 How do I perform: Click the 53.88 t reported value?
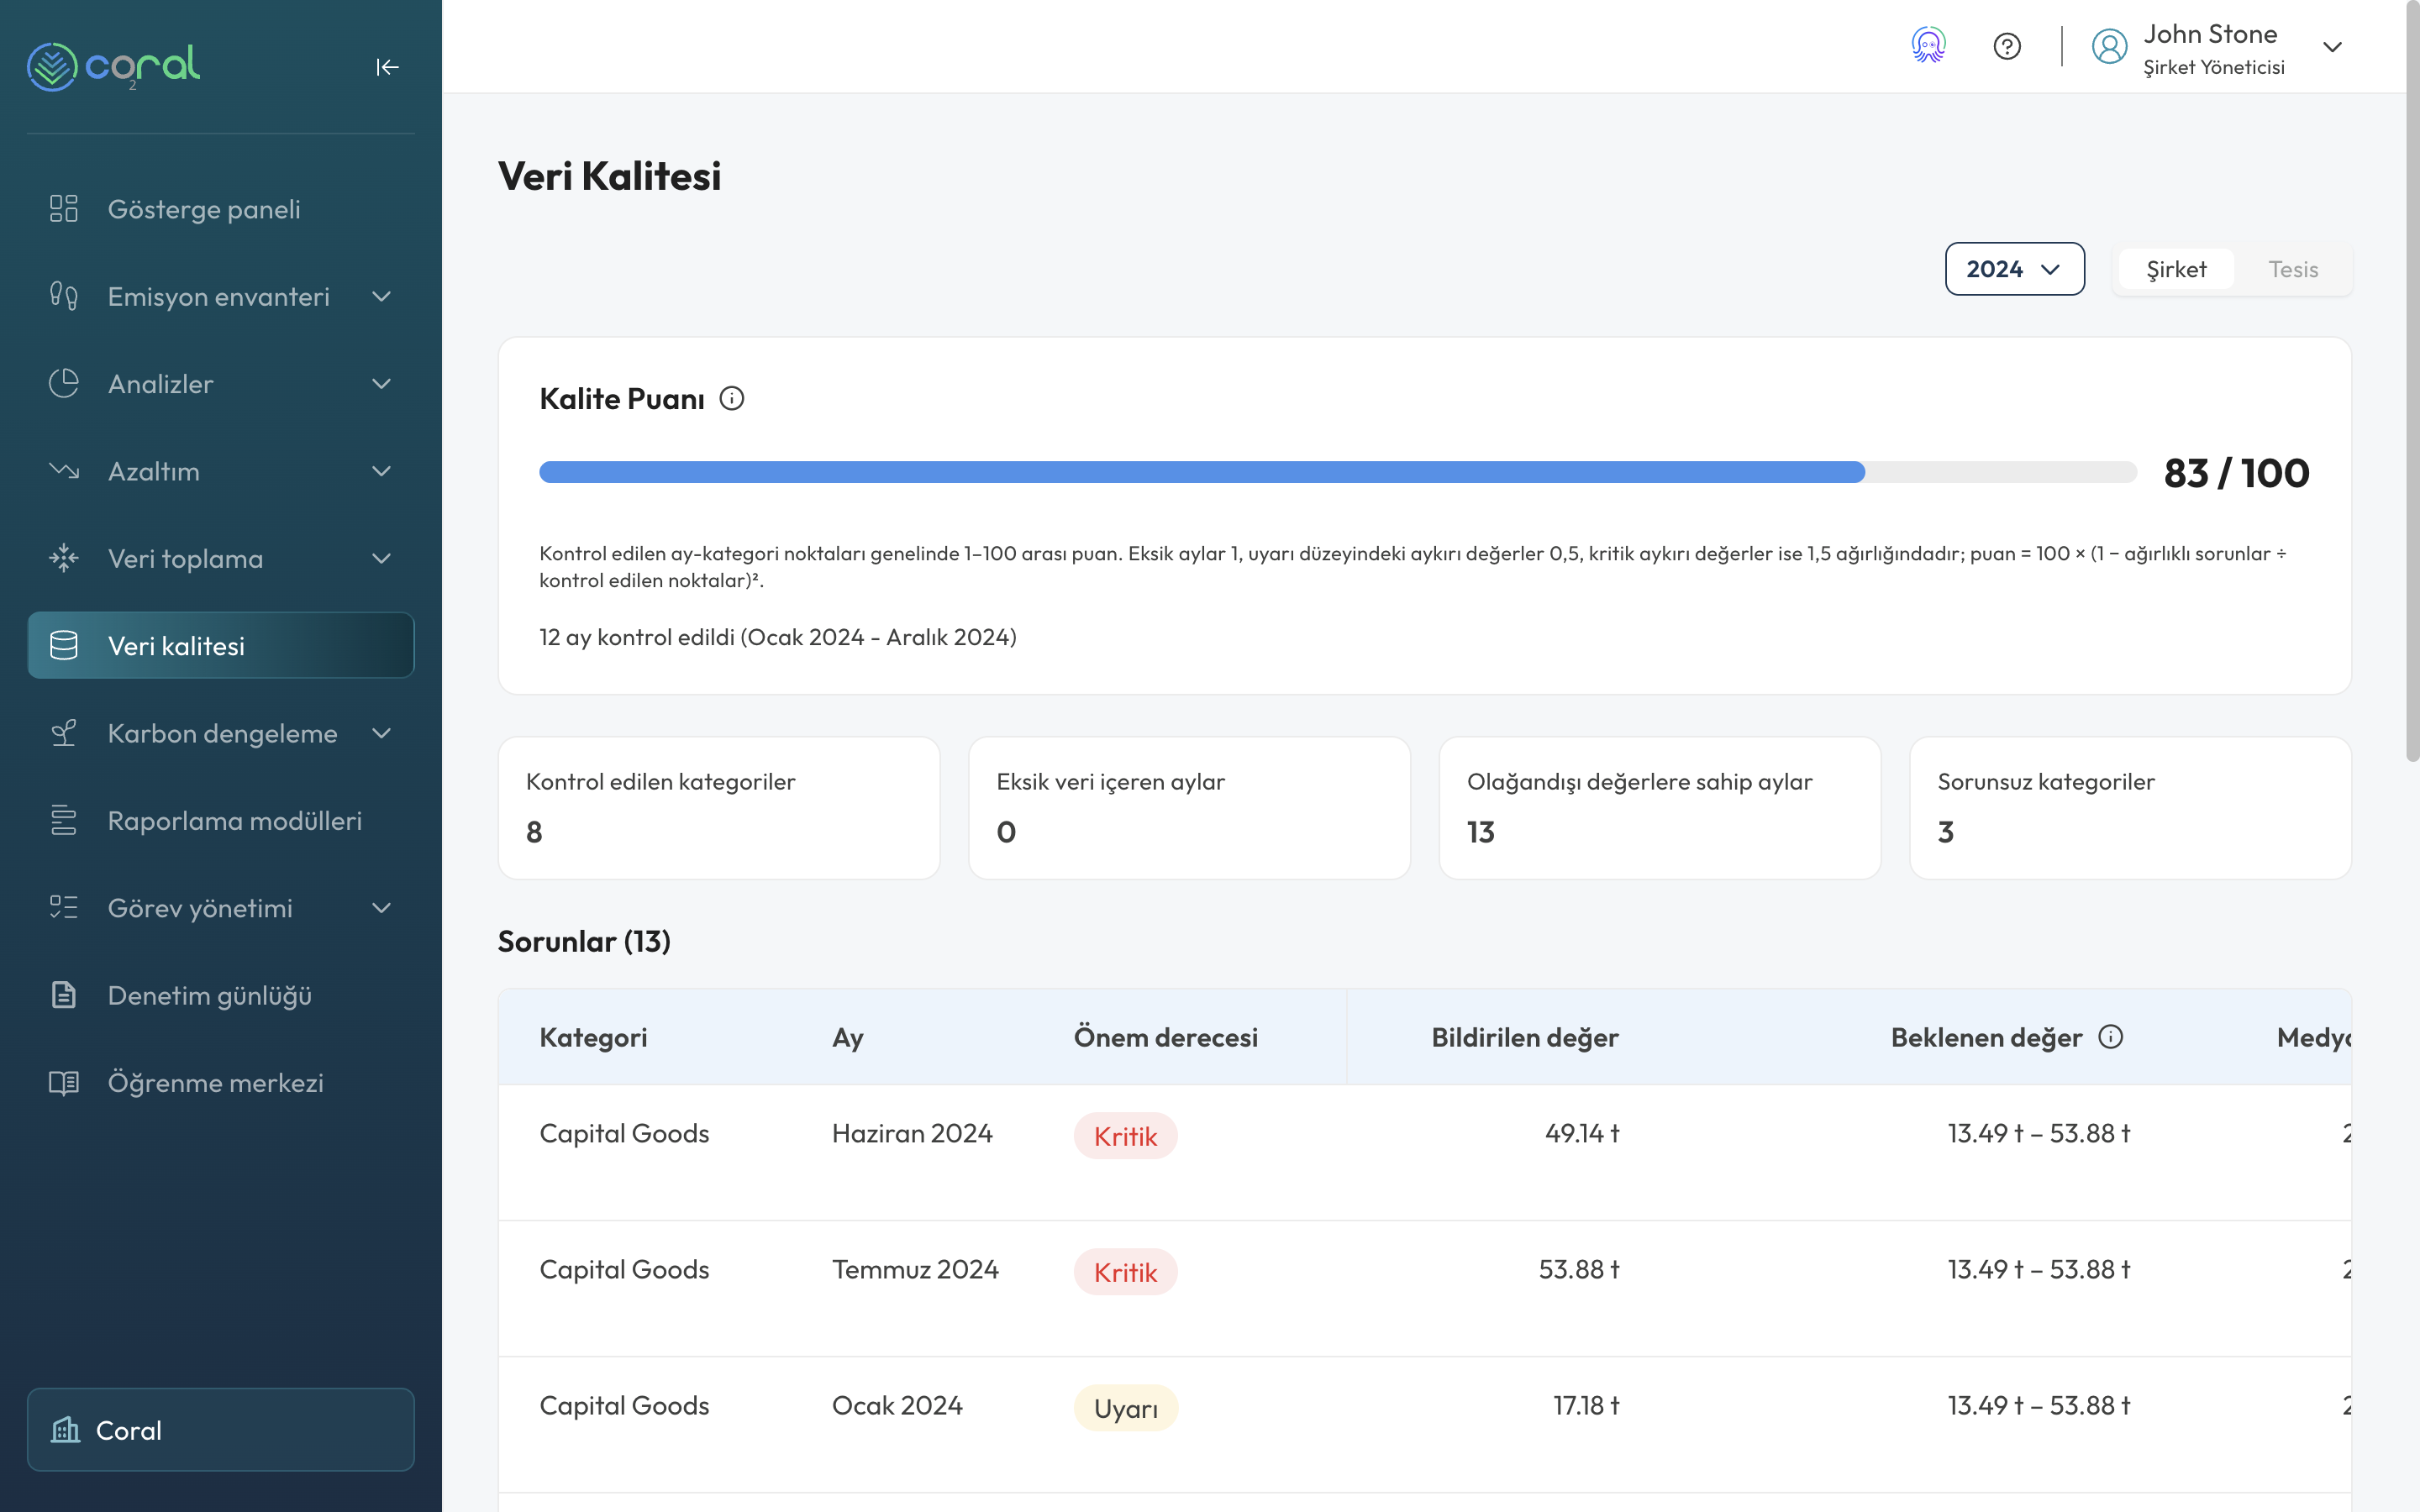pyautogui.click(x=1579, y=1269)
